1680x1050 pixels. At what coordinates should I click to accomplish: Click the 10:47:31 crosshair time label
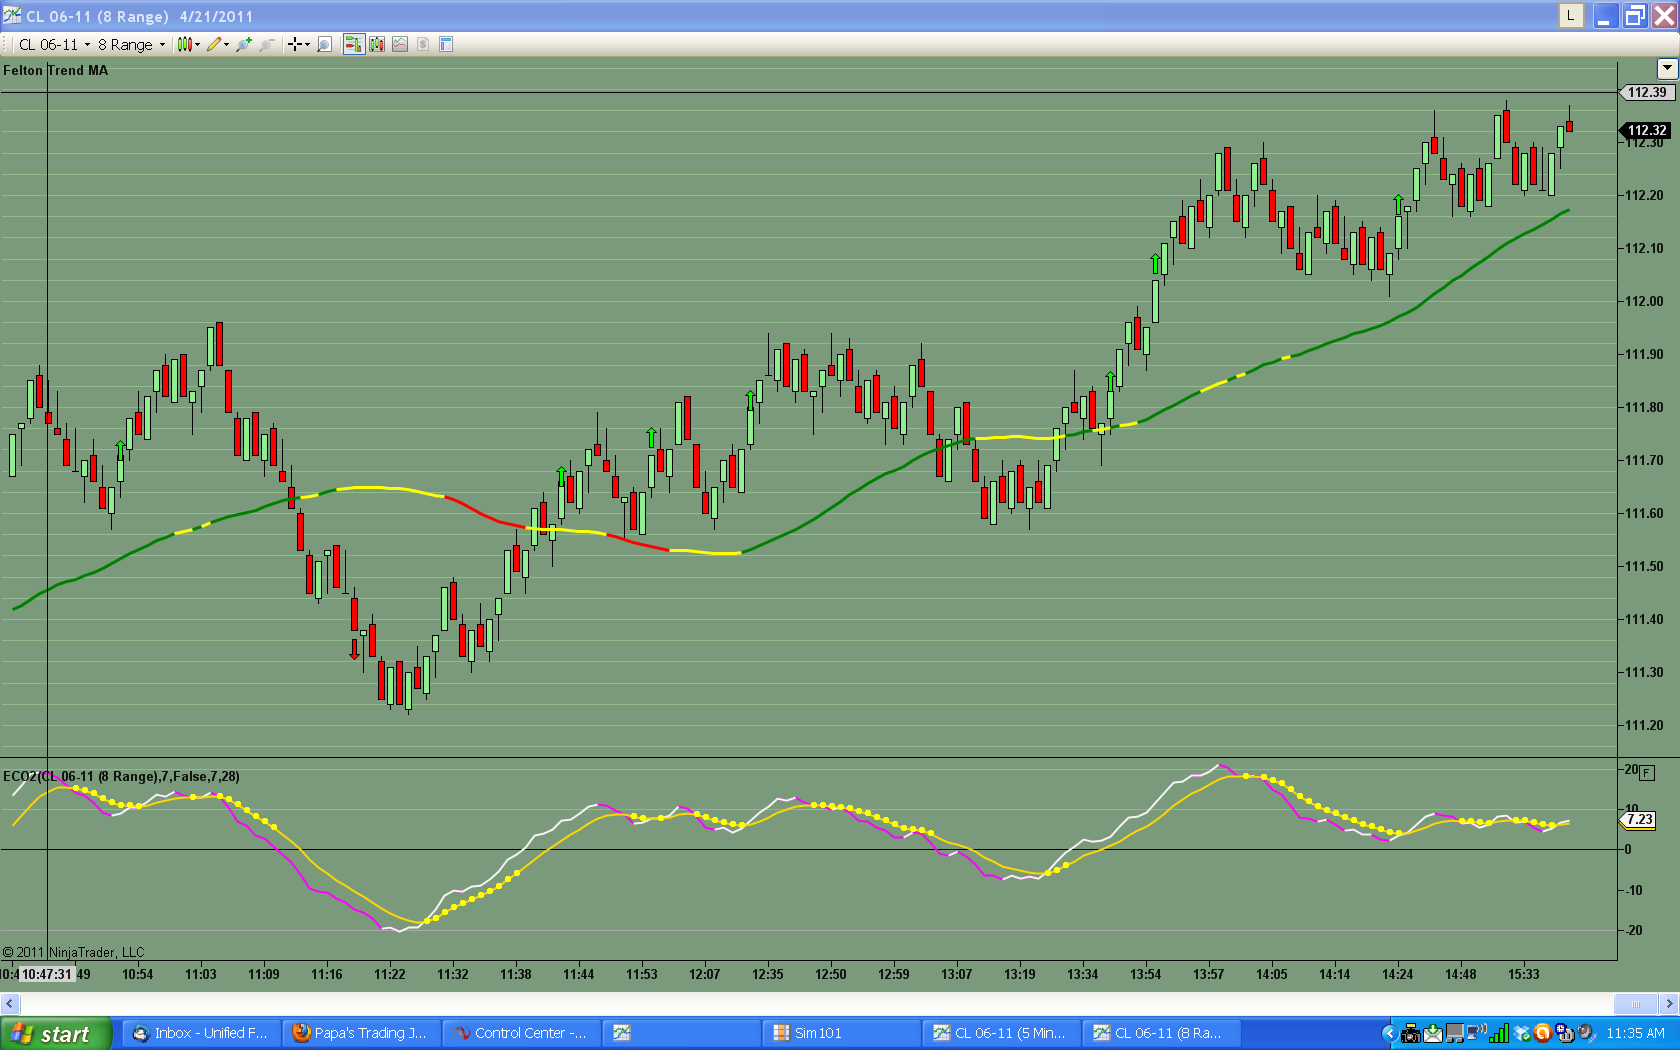47,974
